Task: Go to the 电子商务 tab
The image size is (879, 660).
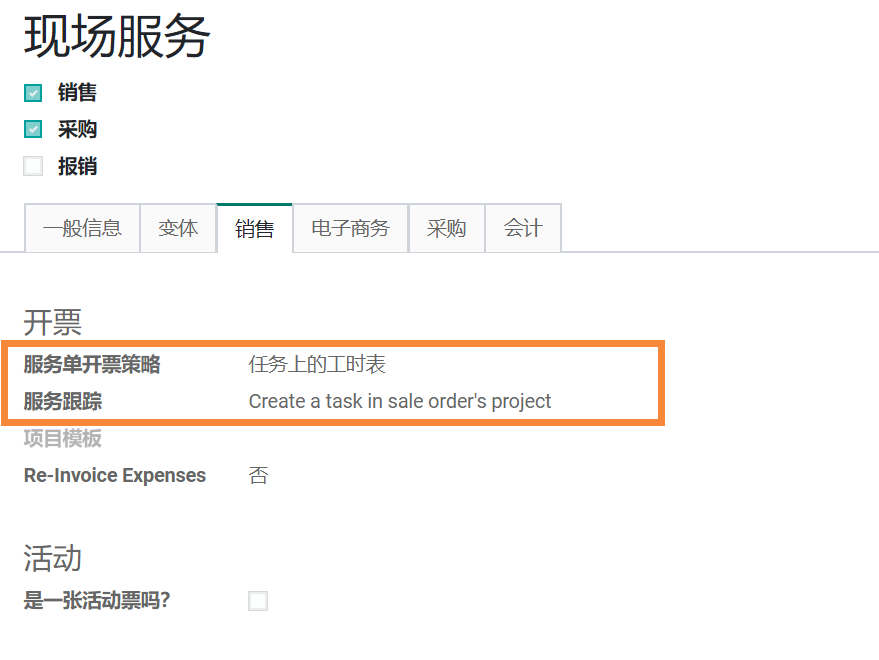Action: pyautogui.click(x=350, y=228)
